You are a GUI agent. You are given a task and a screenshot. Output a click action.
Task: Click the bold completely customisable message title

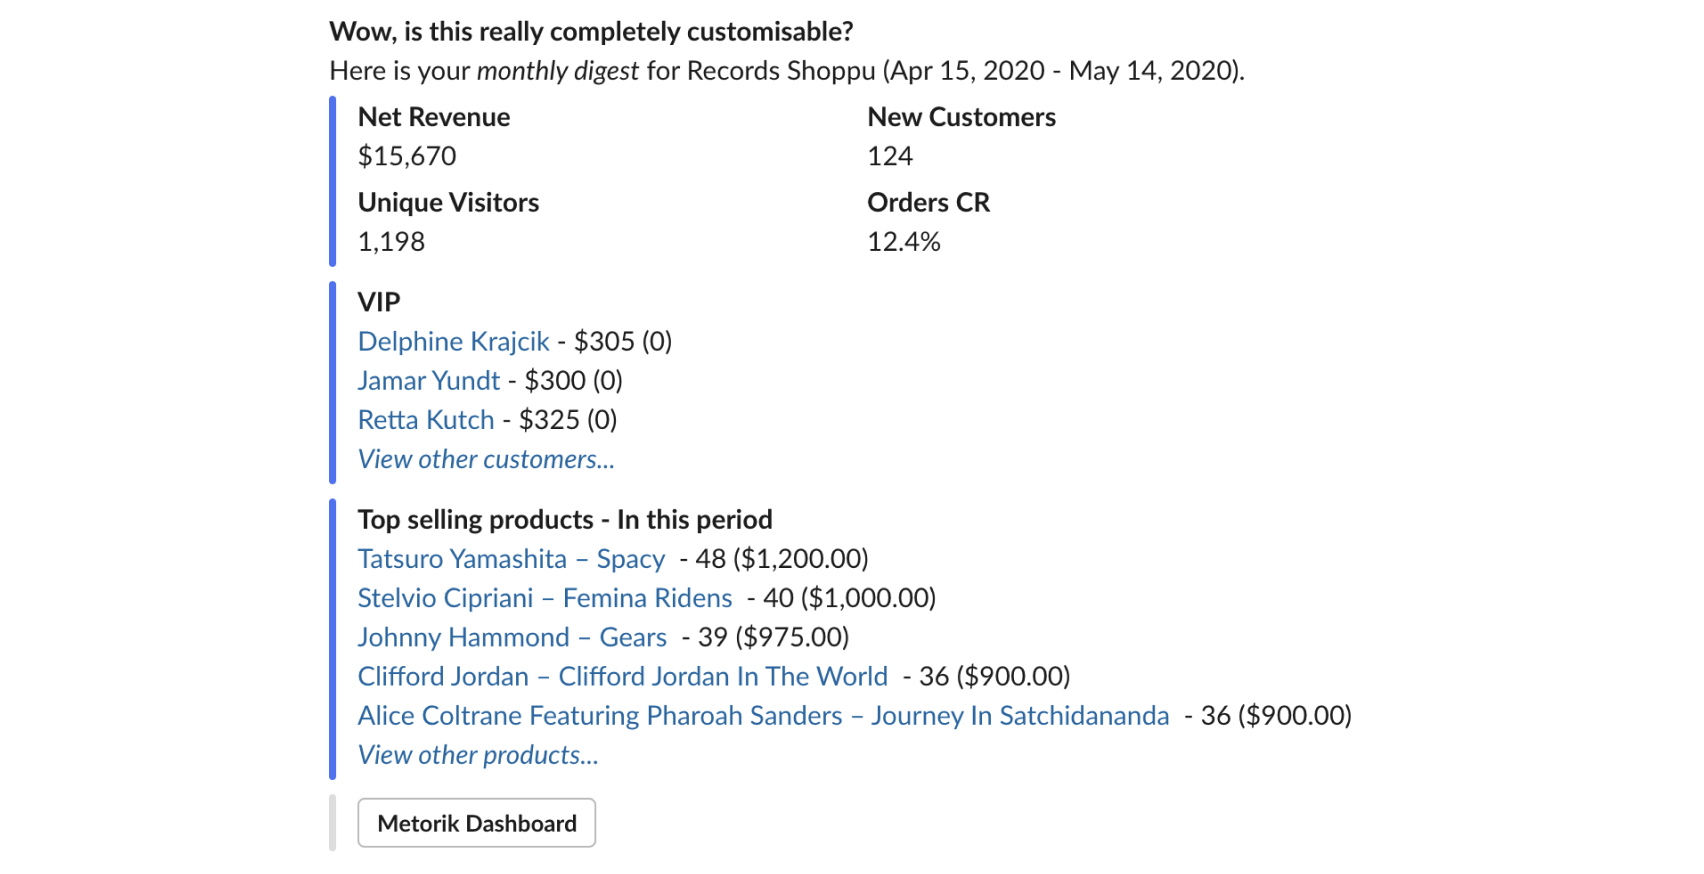[591, 32]
